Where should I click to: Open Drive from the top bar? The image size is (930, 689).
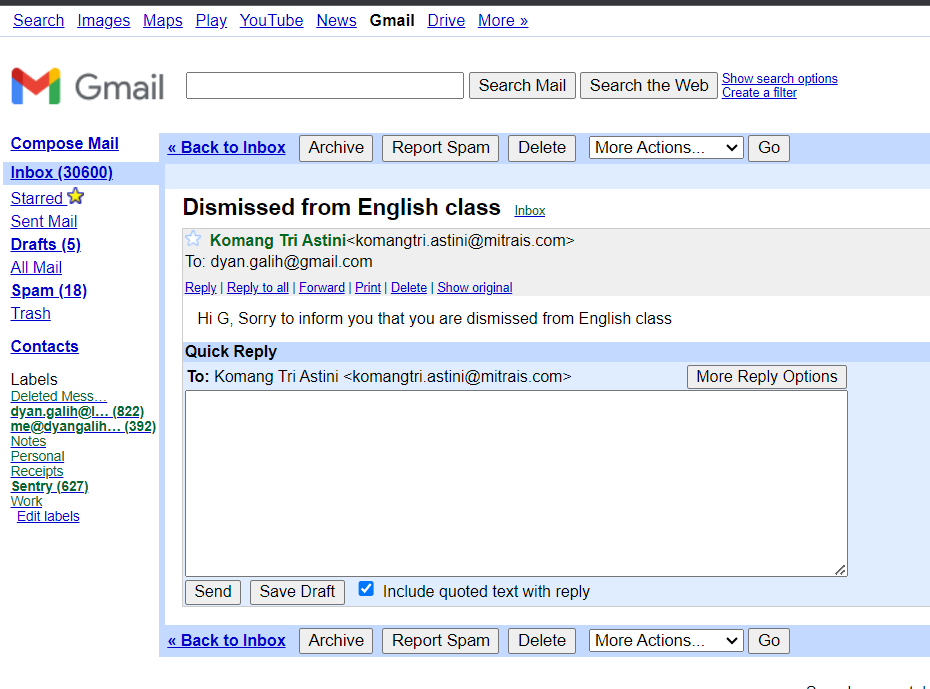coord(446,21)
